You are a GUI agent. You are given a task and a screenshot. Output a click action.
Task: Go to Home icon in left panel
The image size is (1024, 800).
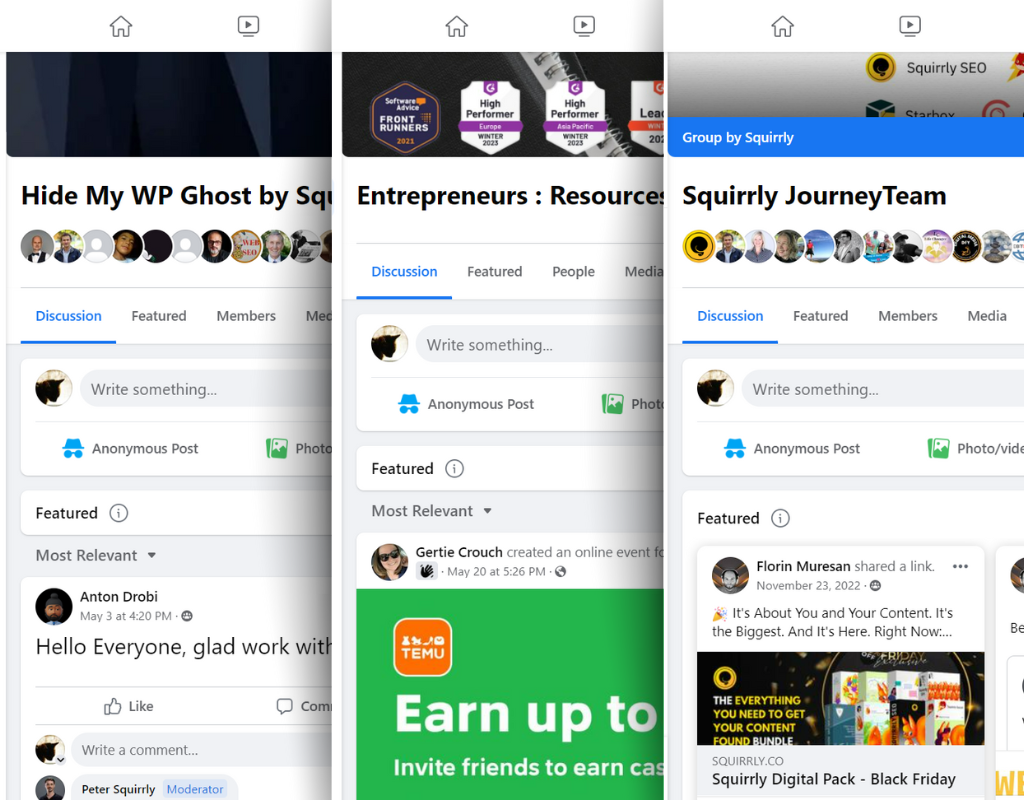121,26
